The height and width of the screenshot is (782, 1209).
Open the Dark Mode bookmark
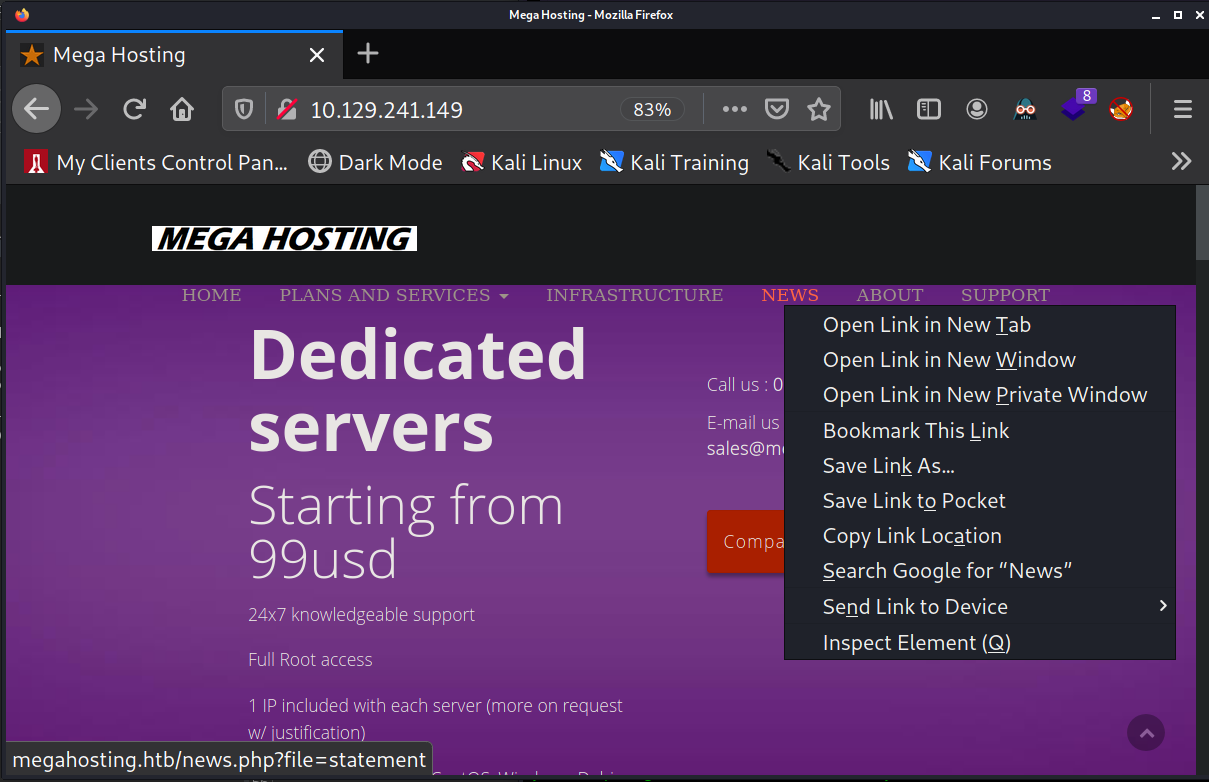375,162
